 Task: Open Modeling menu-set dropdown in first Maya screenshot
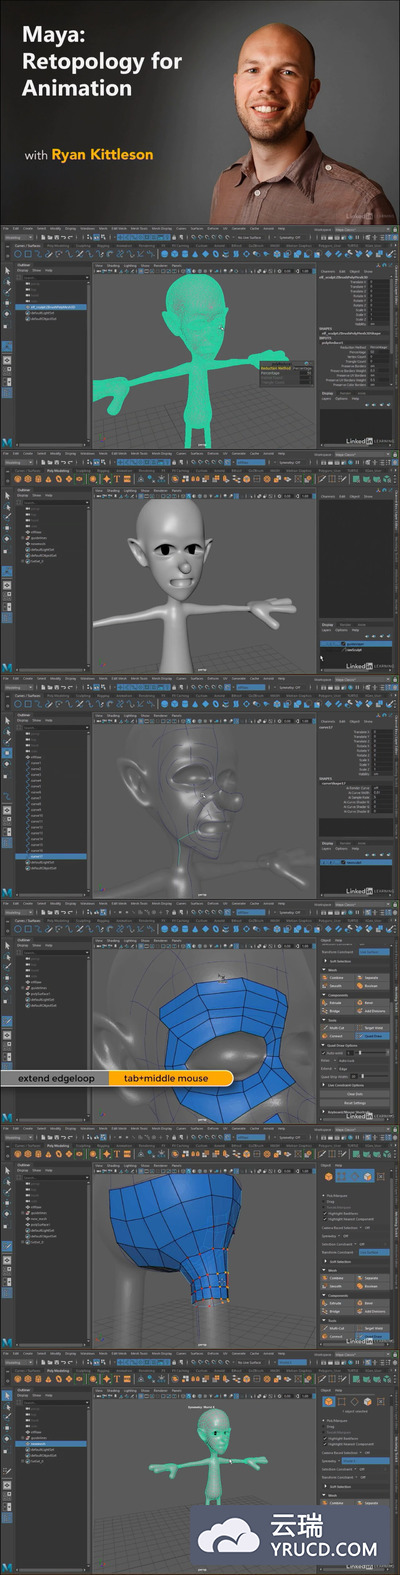click(17, 237)
